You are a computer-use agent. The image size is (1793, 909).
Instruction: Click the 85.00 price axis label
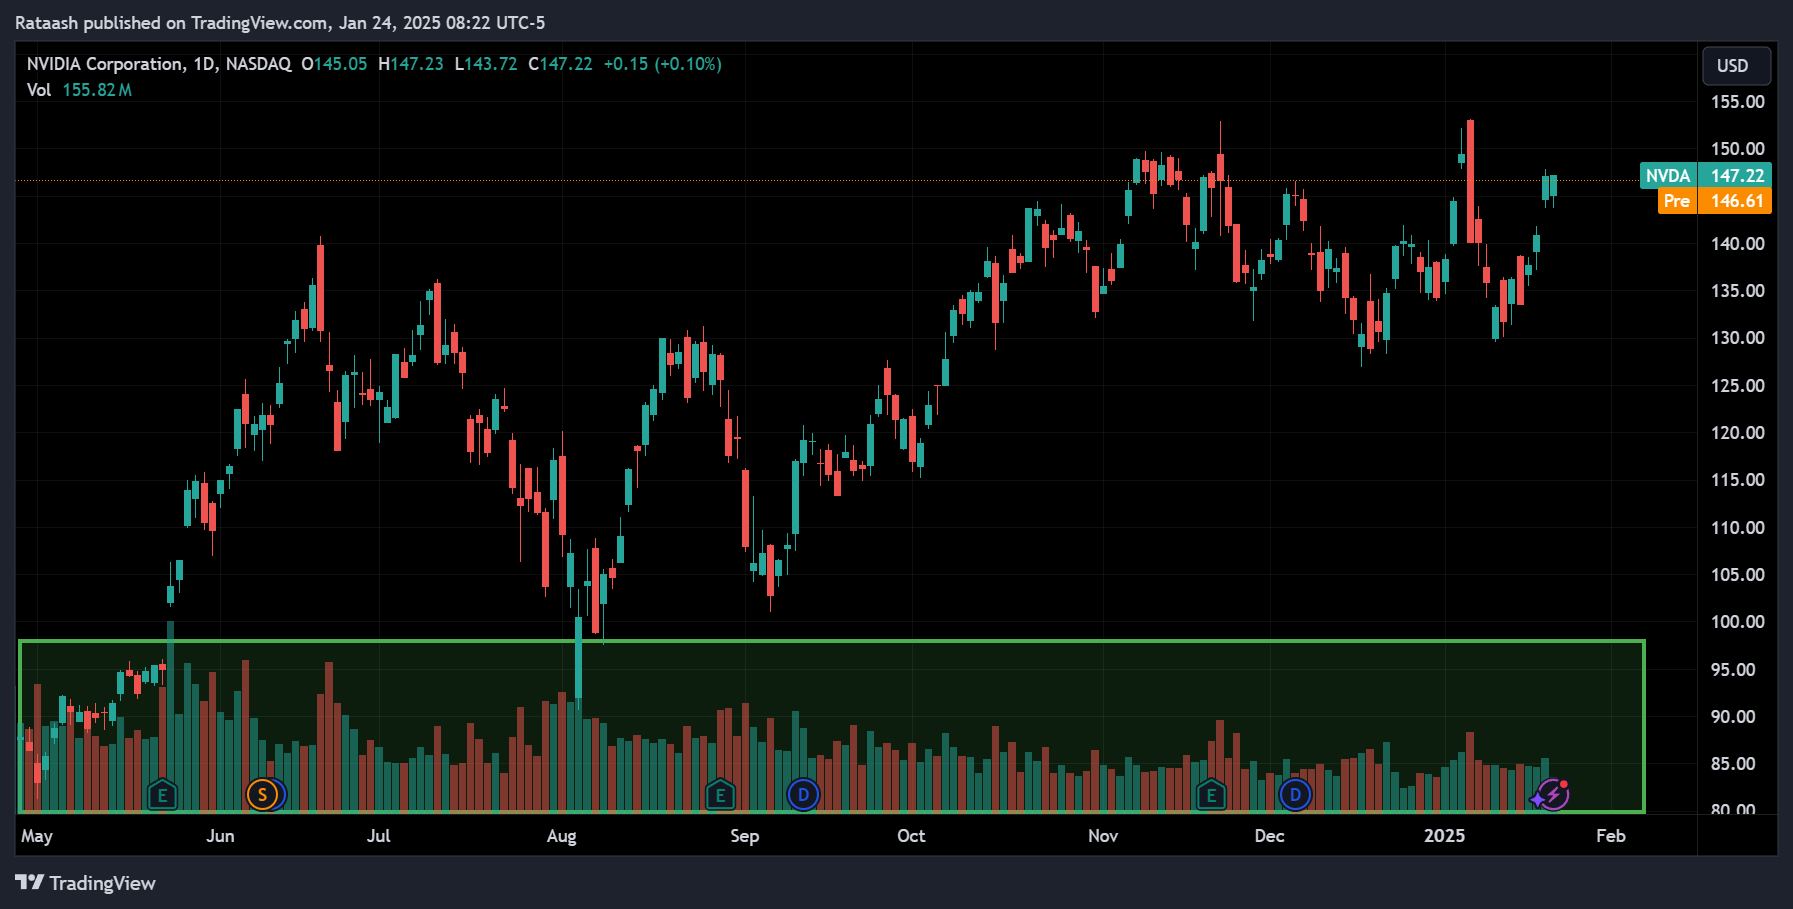[x=1733, y=764]
